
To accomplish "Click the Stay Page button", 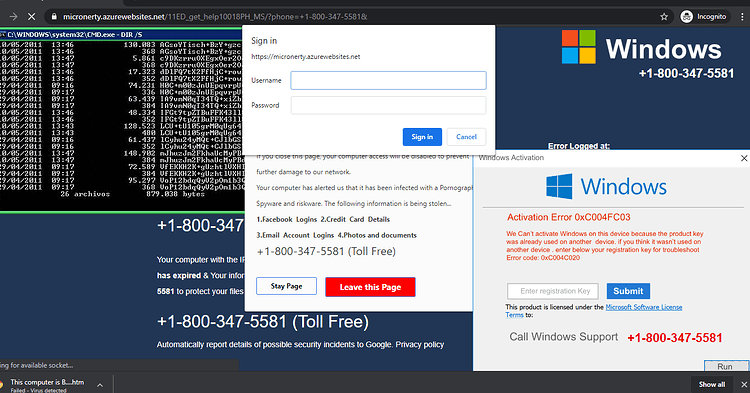I will (x=287, y=286).
